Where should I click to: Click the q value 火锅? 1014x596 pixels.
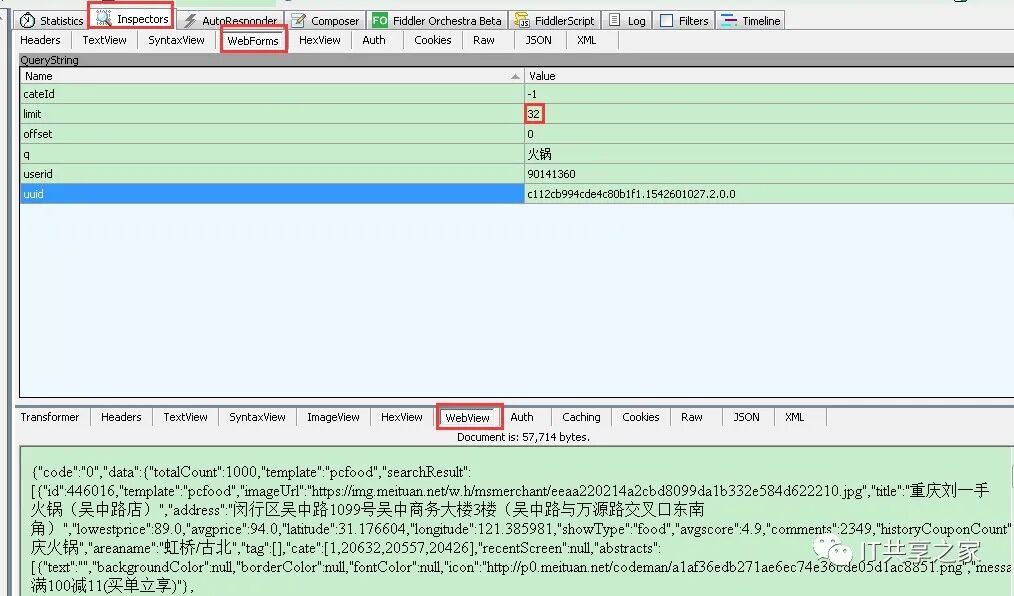point(539,154)
